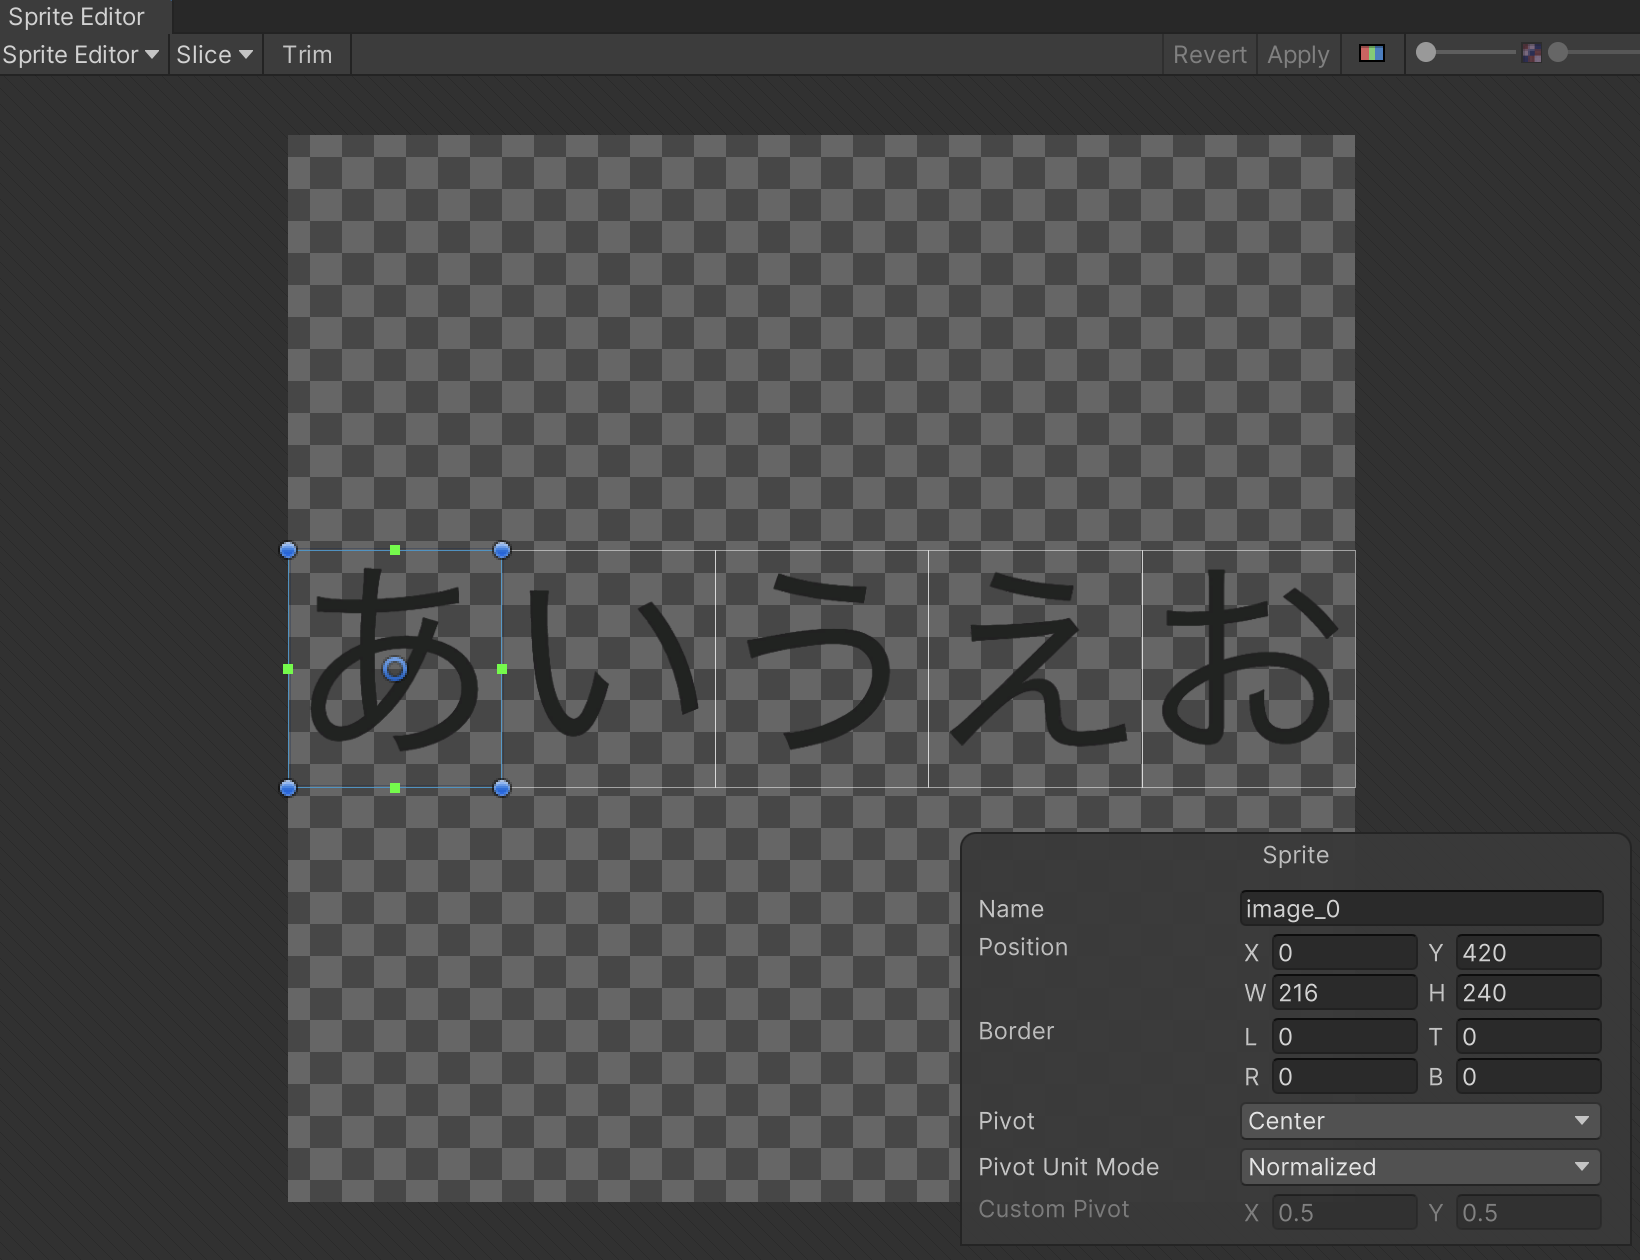
Task: Click the Border B input field
Action: click(x=1528, y=1077)
